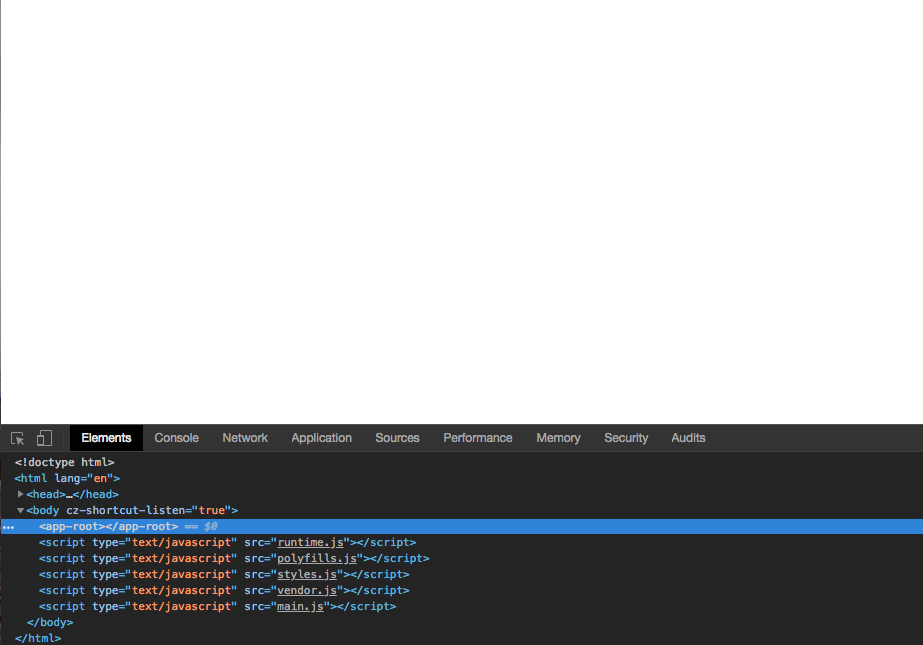Open the Application tab

coord(321,438)
